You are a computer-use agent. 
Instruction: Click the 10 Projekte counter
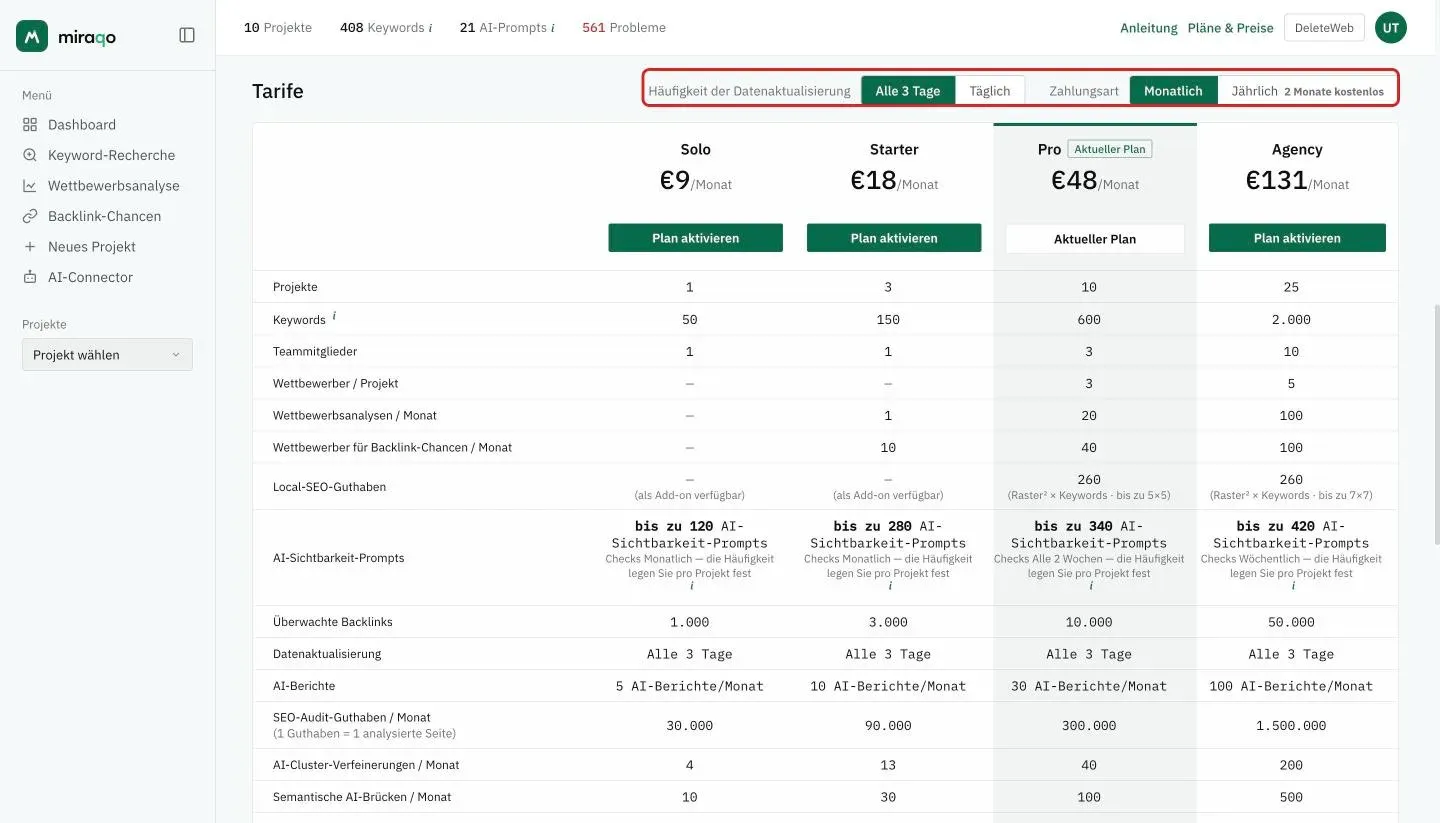coord(278,28)
